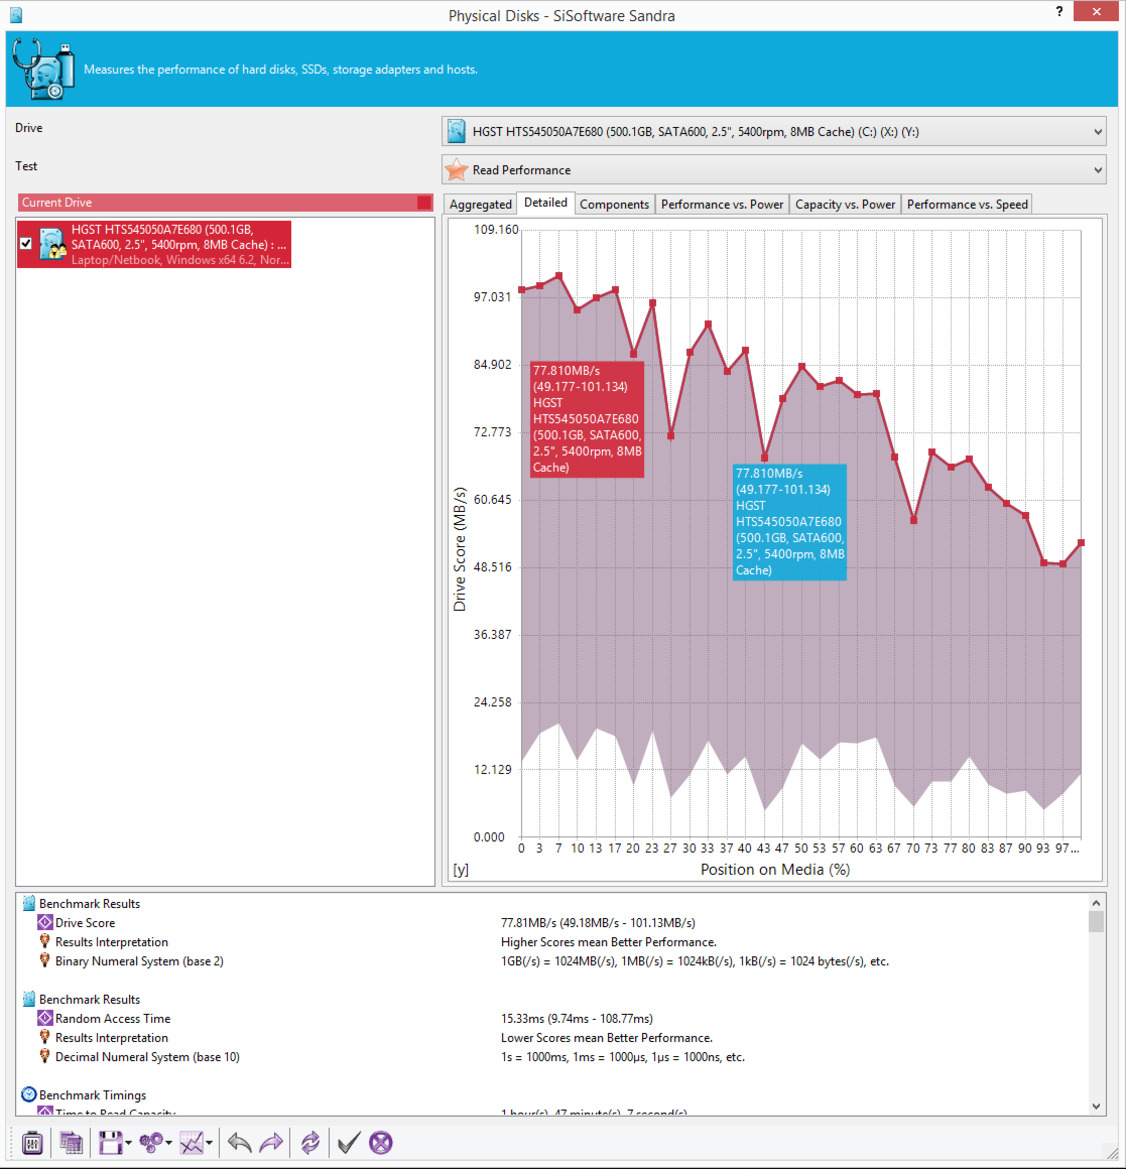Viewport: 1126px width, 1169px height.
Task: Click the 77.81MB/s drive score value
Action: click(x=598, y=923)
